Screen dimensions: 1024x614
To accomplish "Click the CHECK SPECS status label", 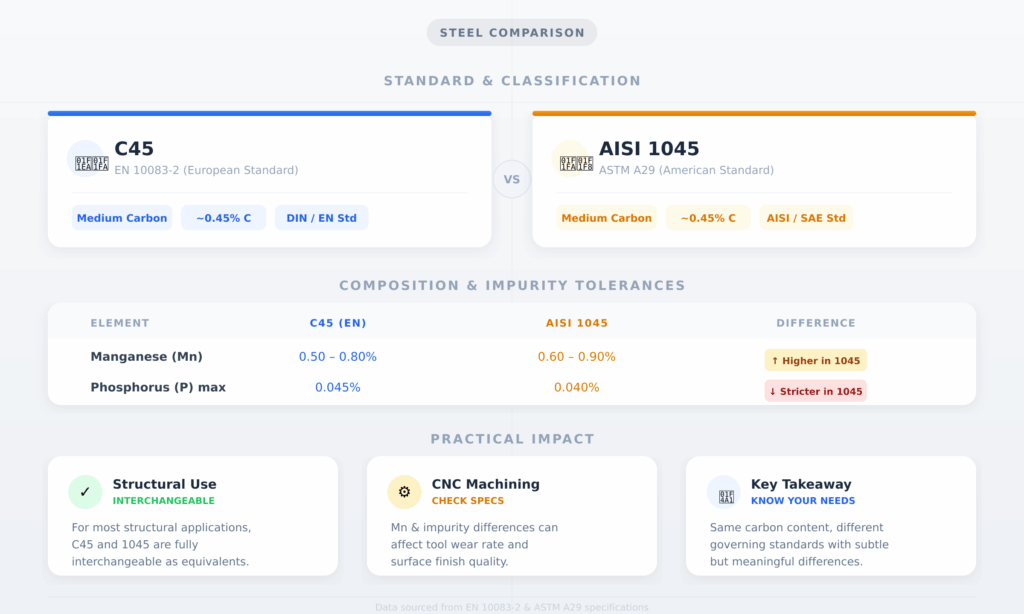I will 468,501.
